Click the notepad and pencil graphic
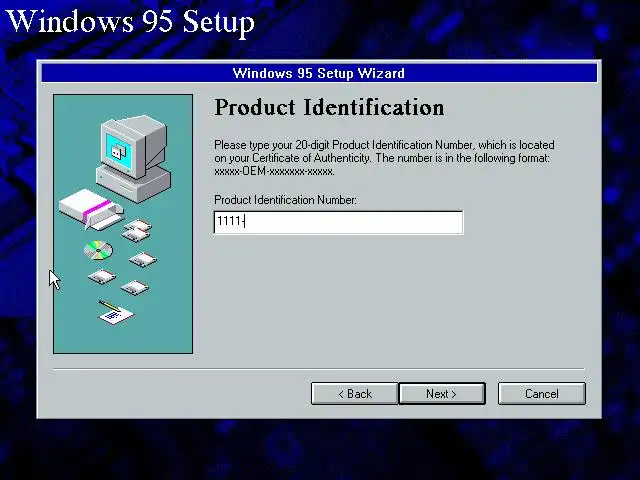This screenshot has width=640, height=480. pyautogui.click(x=116, y=313)
